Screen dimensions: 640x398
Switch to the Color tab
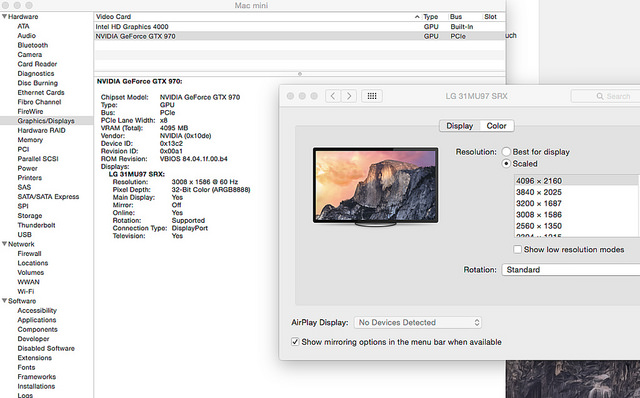pos(497,126)
